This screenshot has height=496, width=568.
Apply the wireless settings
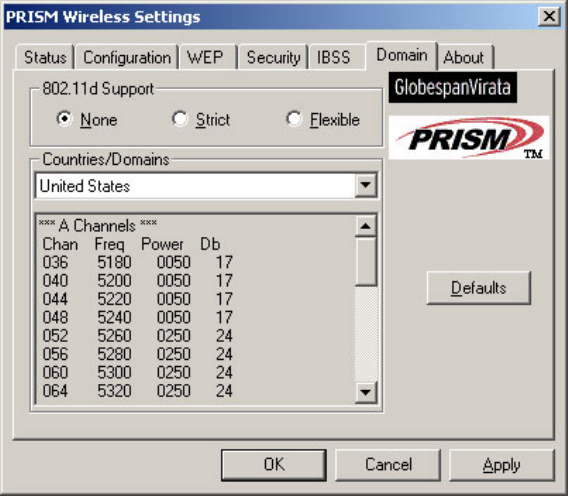[502, 465]
